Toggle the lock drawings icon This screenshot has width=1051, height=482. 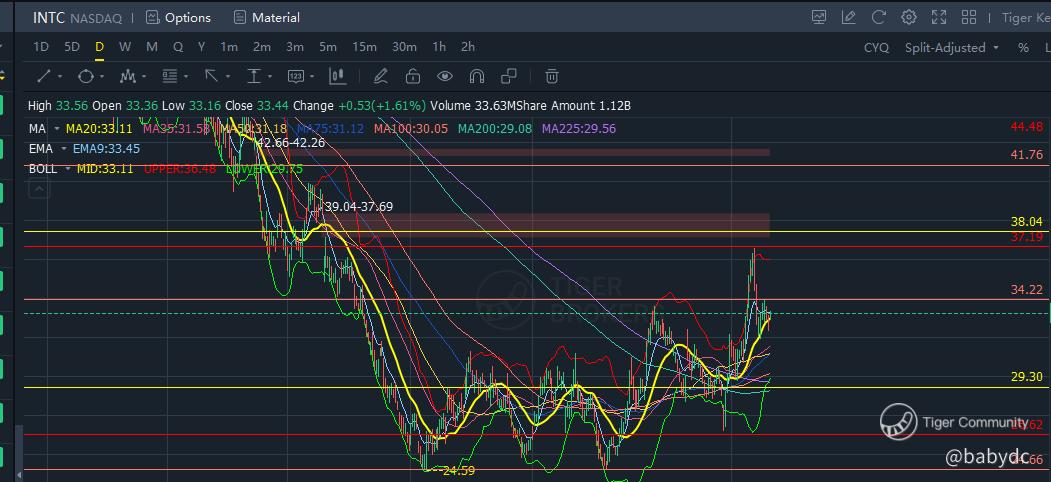click(x=413, y=76)
